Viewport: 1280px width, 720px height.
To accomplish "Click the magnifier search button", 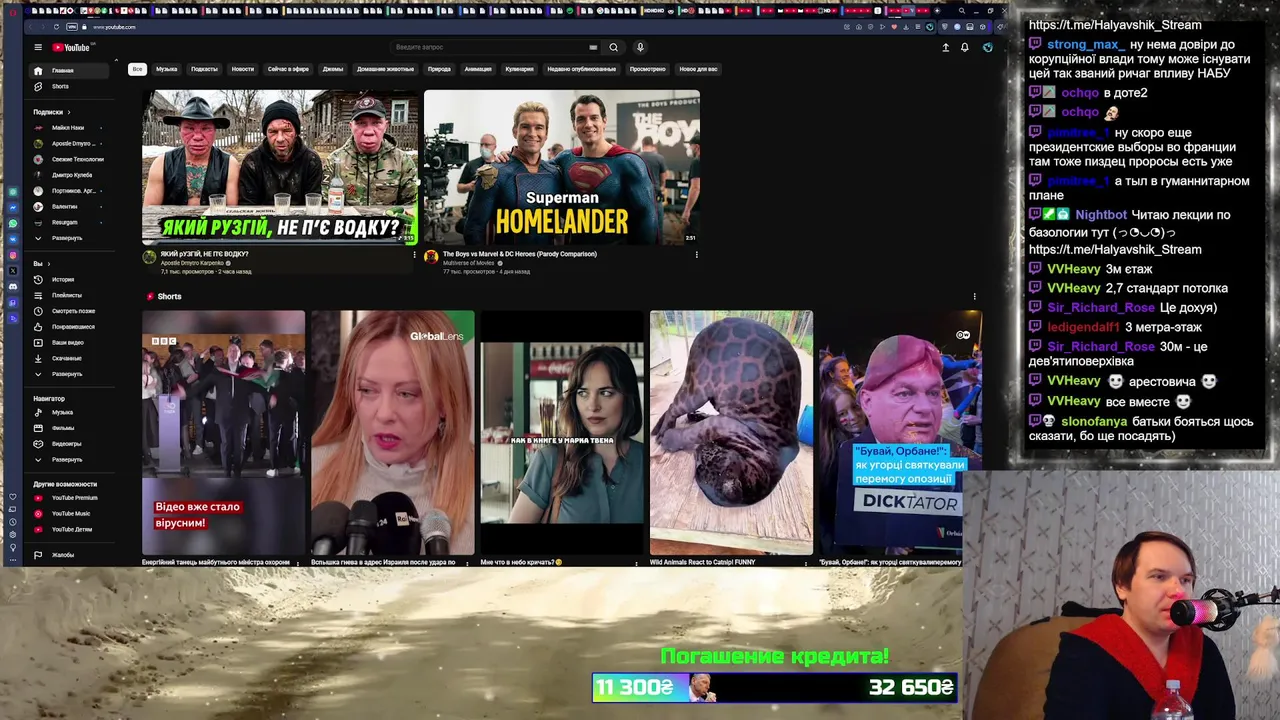I will click(614, 47).
